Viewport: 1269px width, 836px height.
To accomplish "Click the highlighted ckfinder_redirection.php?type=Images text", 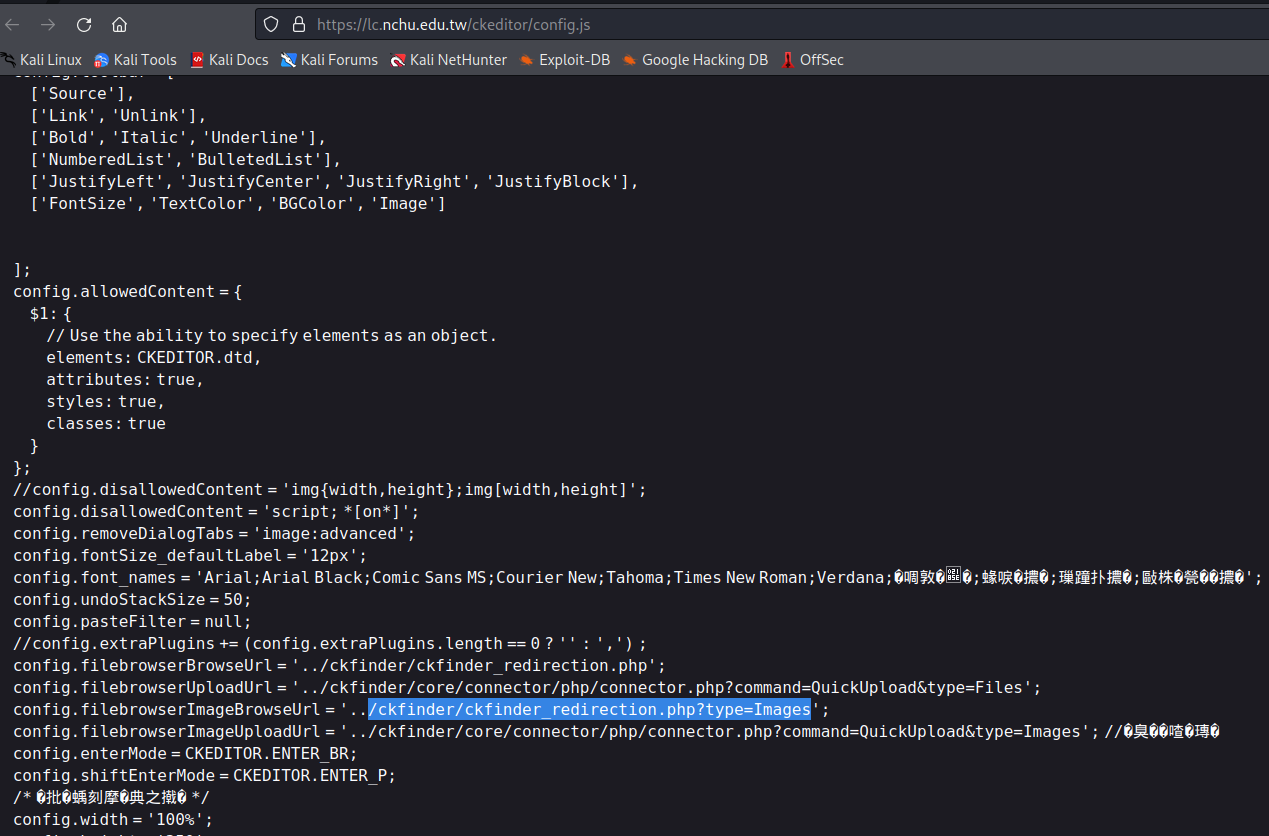I will [x=589, y=710].
